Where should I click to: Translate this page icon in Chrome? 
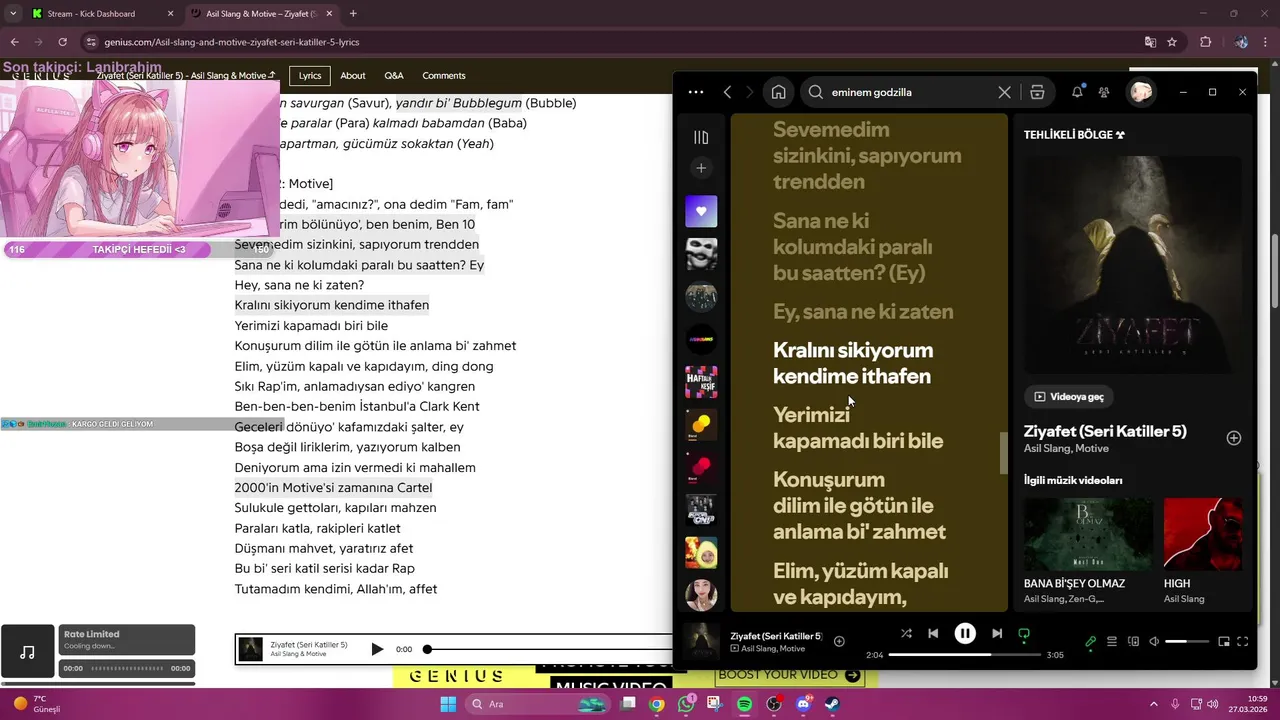coord(1150,42)
